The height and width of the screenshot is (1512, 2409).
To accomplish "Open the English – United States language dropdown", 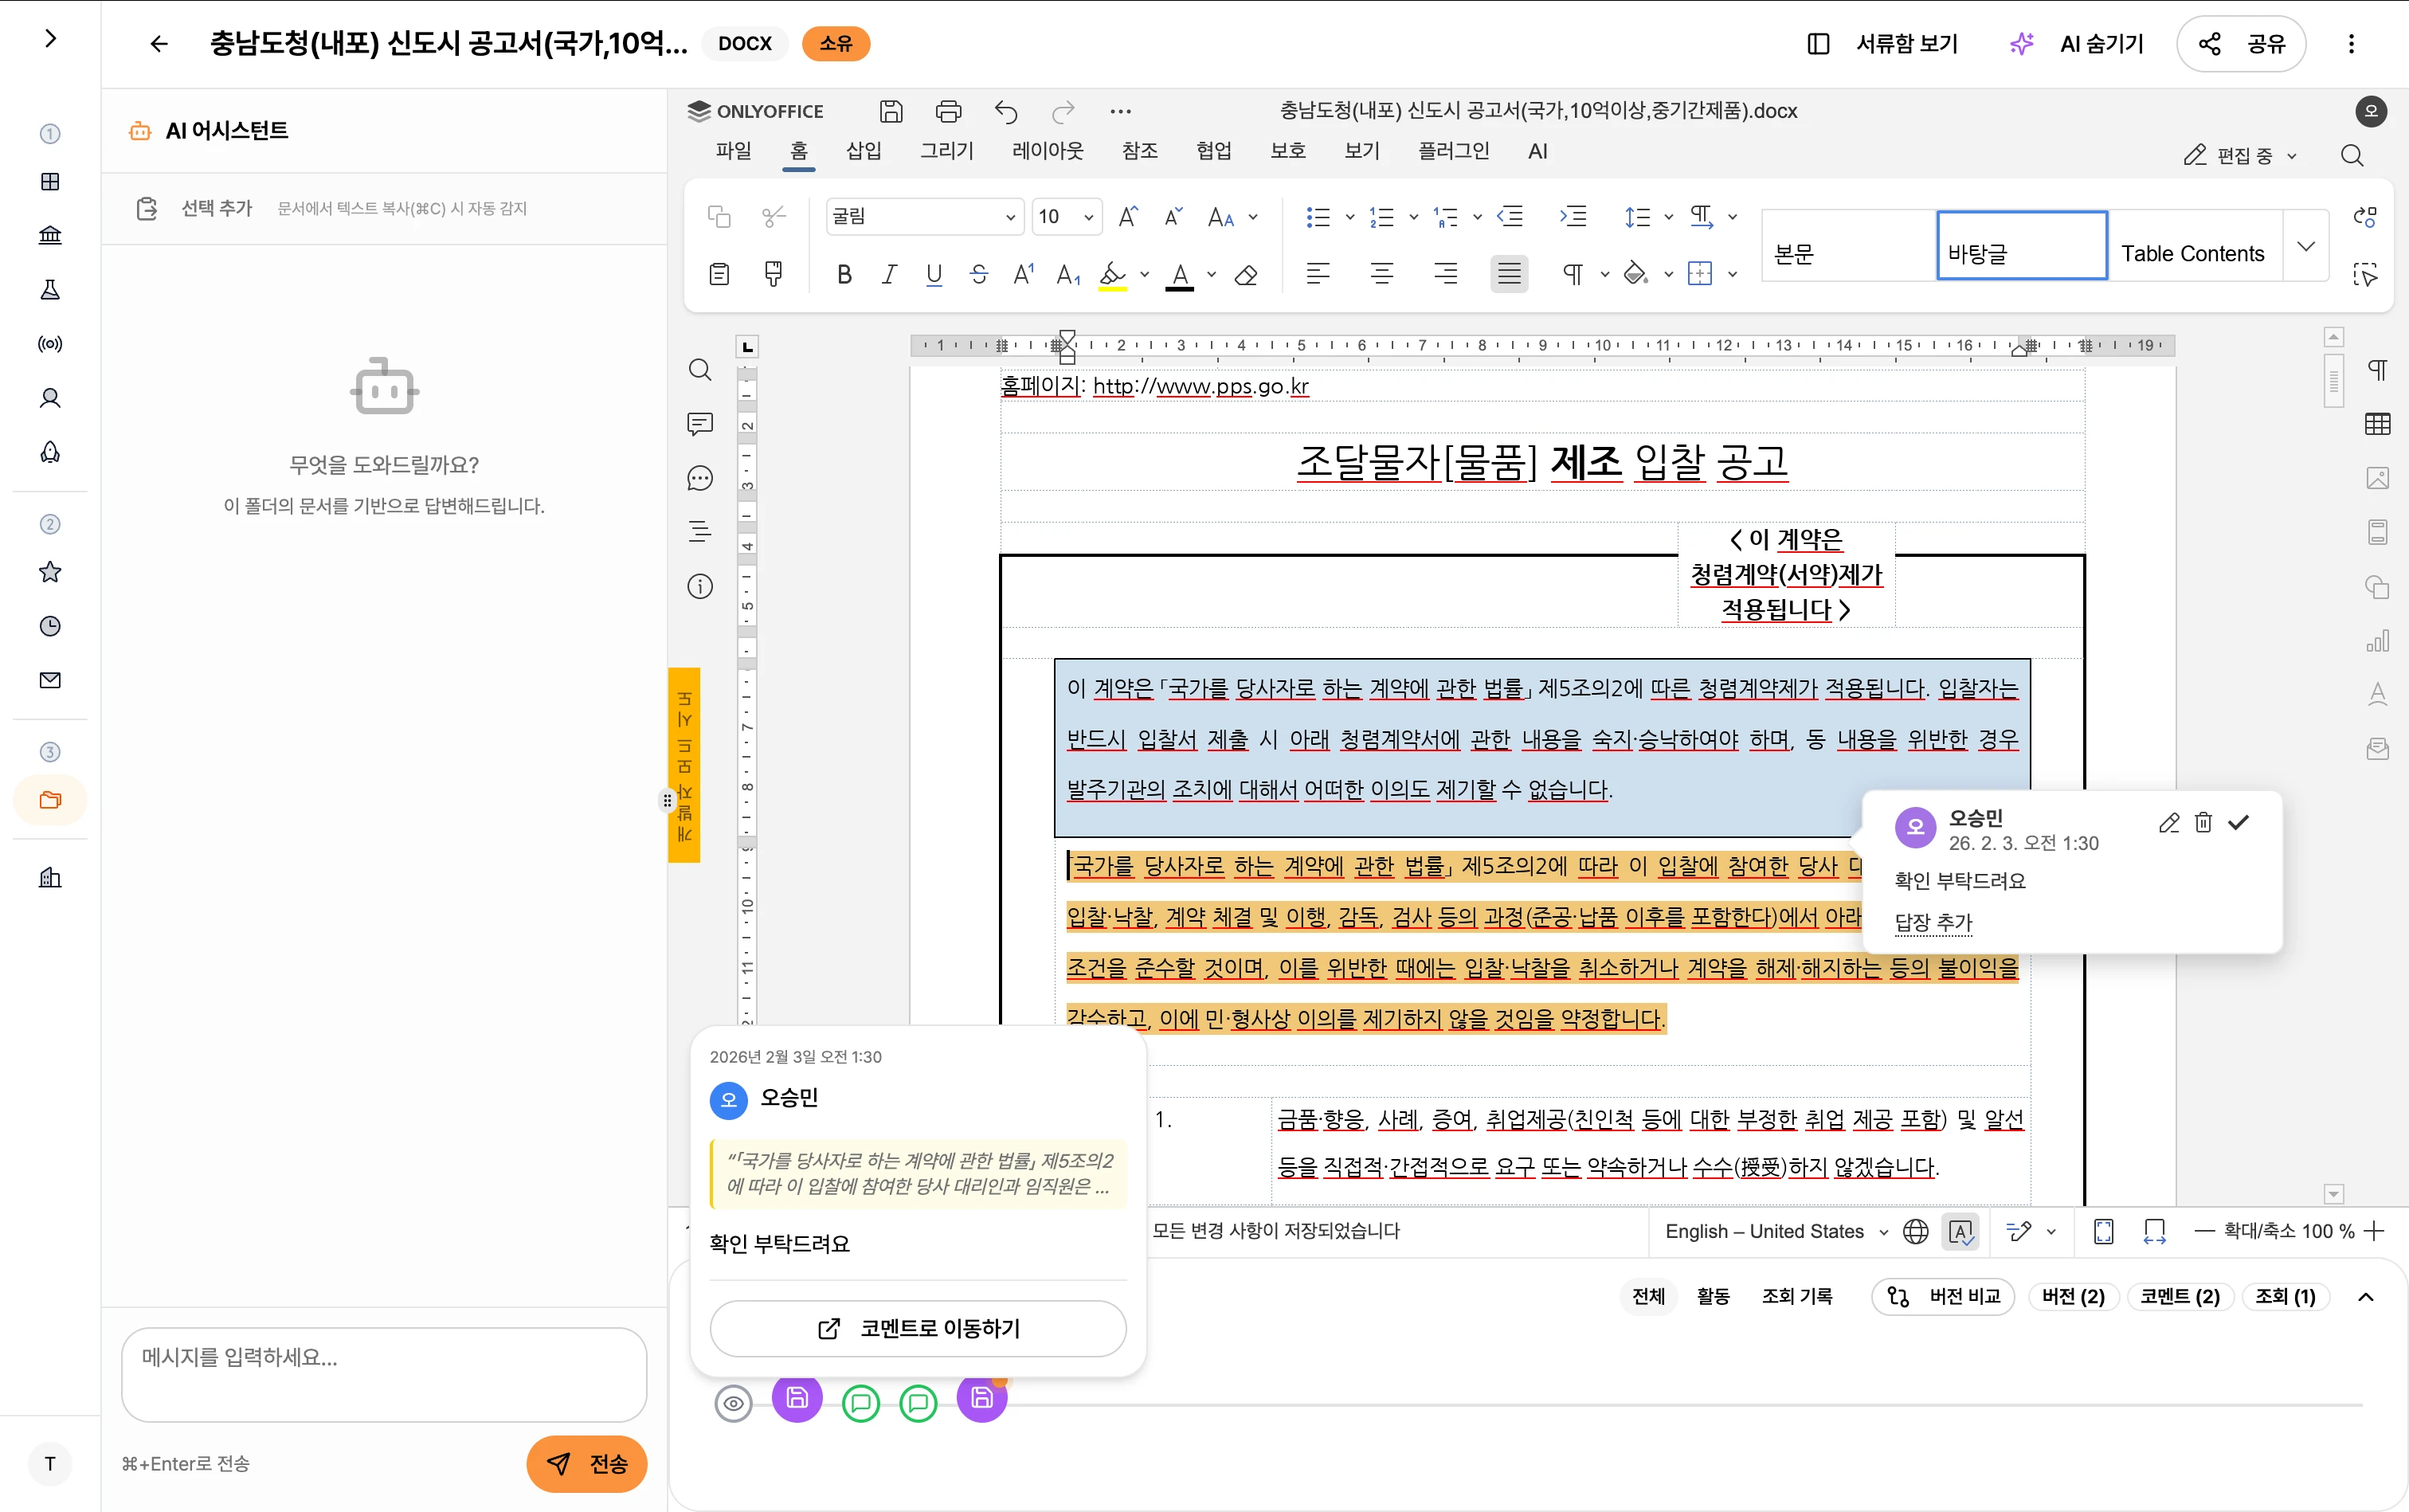I will click(x=1775, y=1231).
